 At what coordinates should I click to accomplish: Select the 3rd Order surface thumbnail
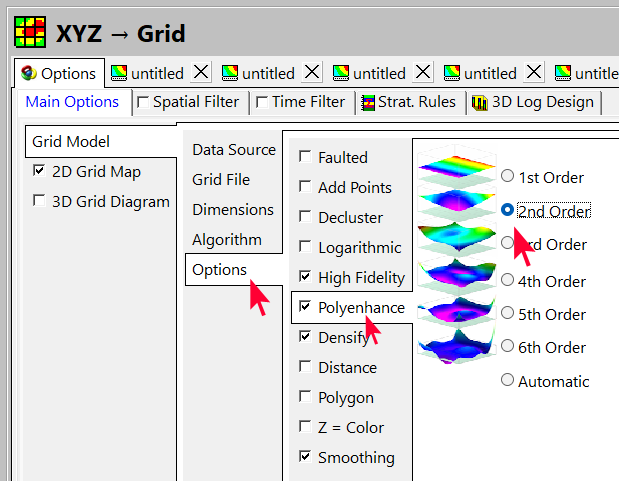click(x=455, y=236)
